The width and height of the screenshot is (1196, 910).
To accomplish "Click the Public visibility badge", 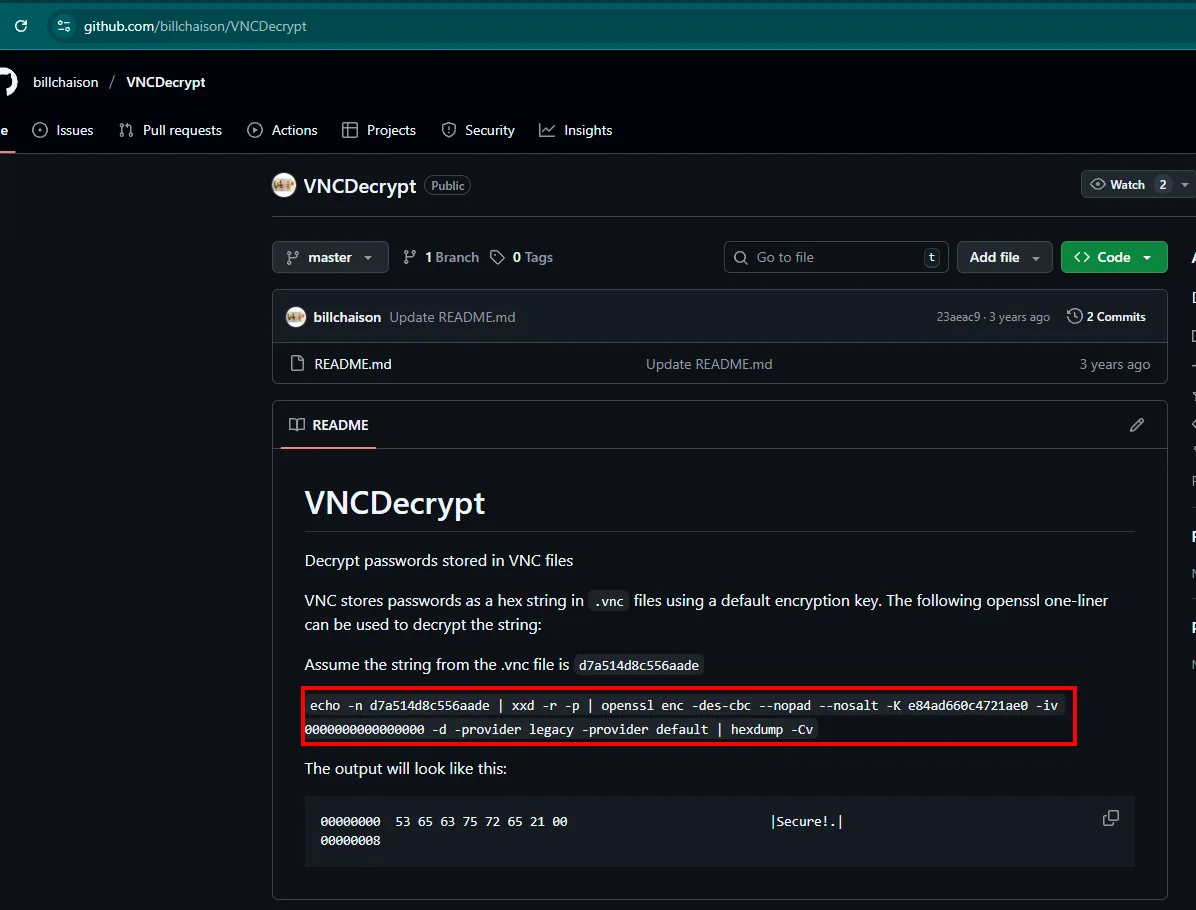I will [x=448, y=185].
